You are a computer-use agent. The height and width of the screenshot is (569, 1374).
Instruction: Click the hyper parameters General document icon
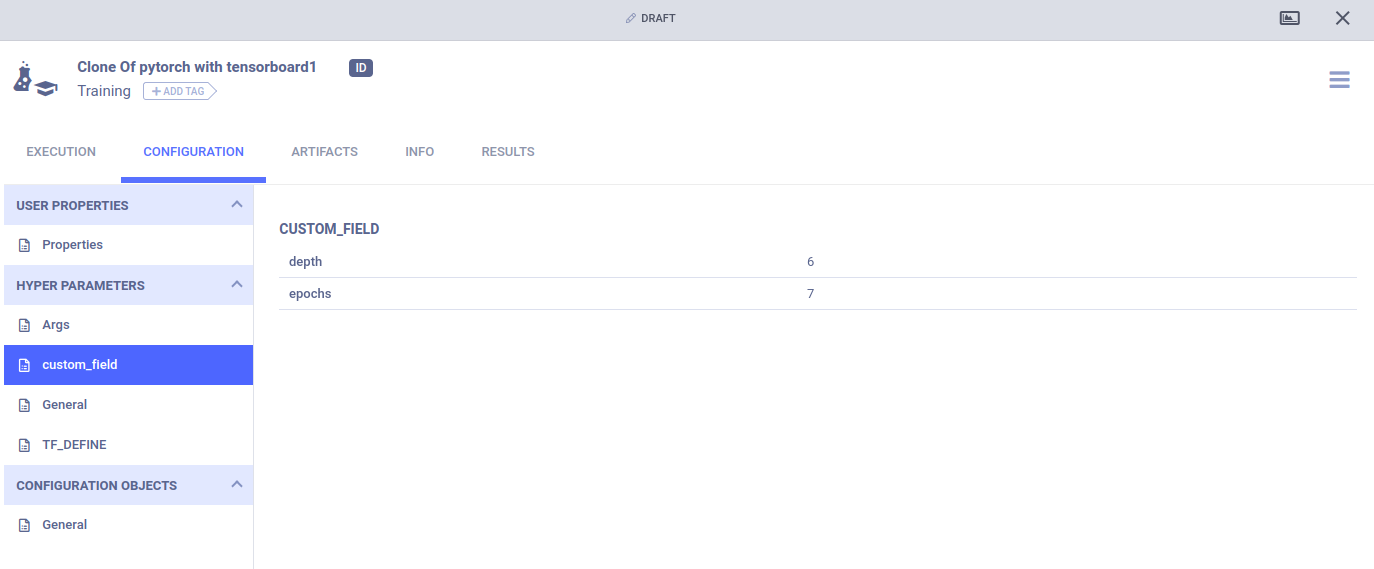[x=25, y=405]
